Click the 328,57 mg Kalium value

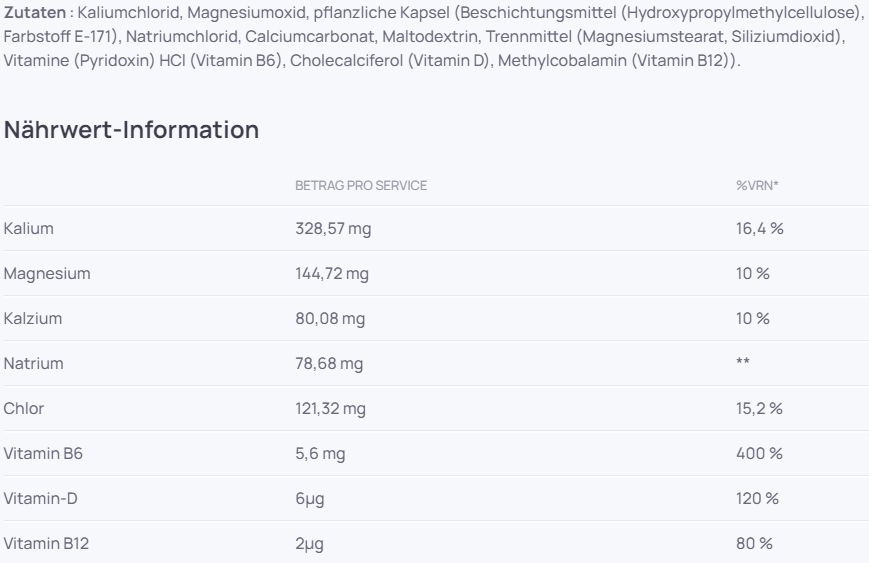[333, 228]
